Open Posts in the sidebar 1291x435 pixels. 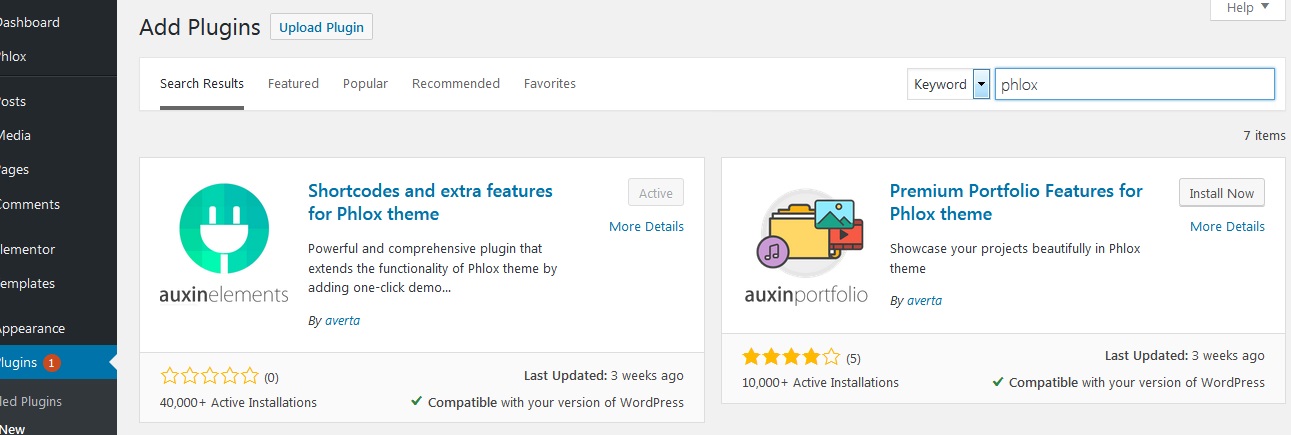13,102
